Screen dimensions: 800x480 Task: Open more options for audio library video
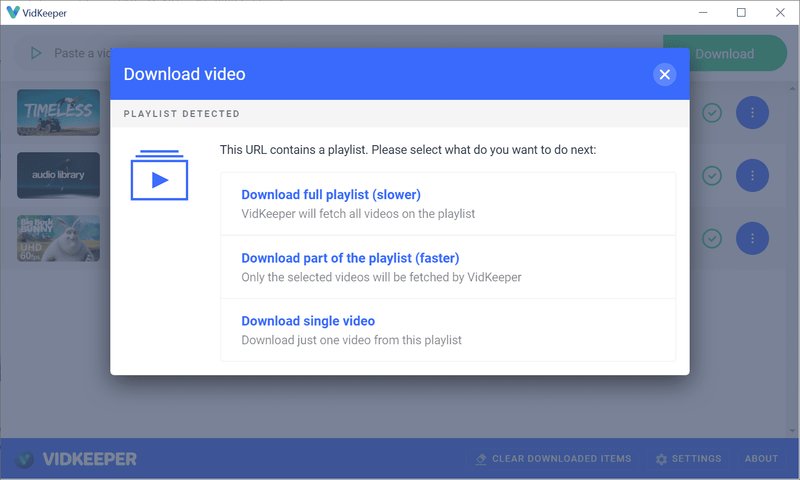pyautogui.click(x=752, y=175)
